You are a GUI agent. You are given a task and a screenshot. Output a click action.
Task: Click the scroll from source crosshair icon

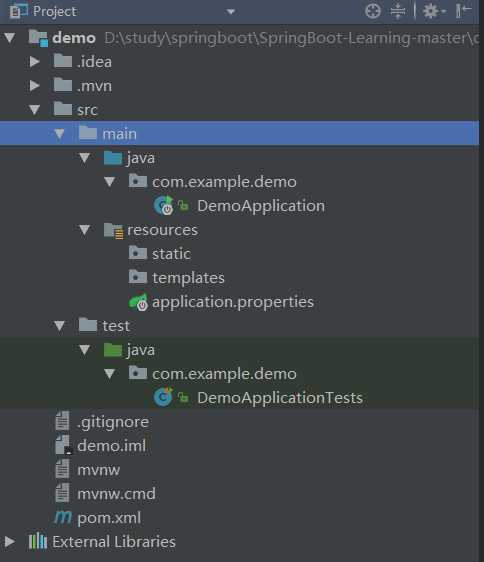click(x=373, y=11)
